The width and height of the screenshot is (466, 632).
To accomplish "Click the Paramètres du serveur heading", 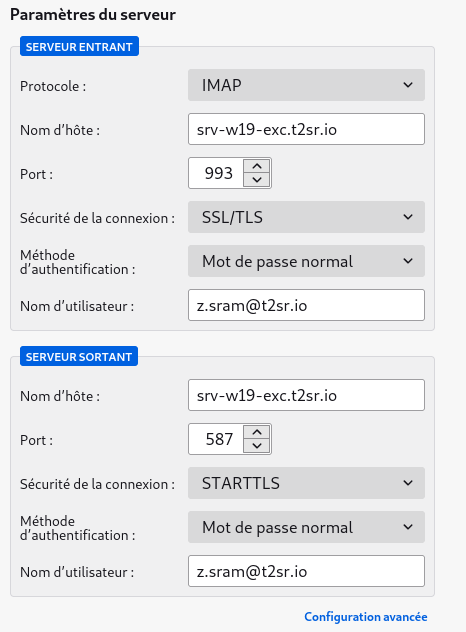I will point(93,15).
